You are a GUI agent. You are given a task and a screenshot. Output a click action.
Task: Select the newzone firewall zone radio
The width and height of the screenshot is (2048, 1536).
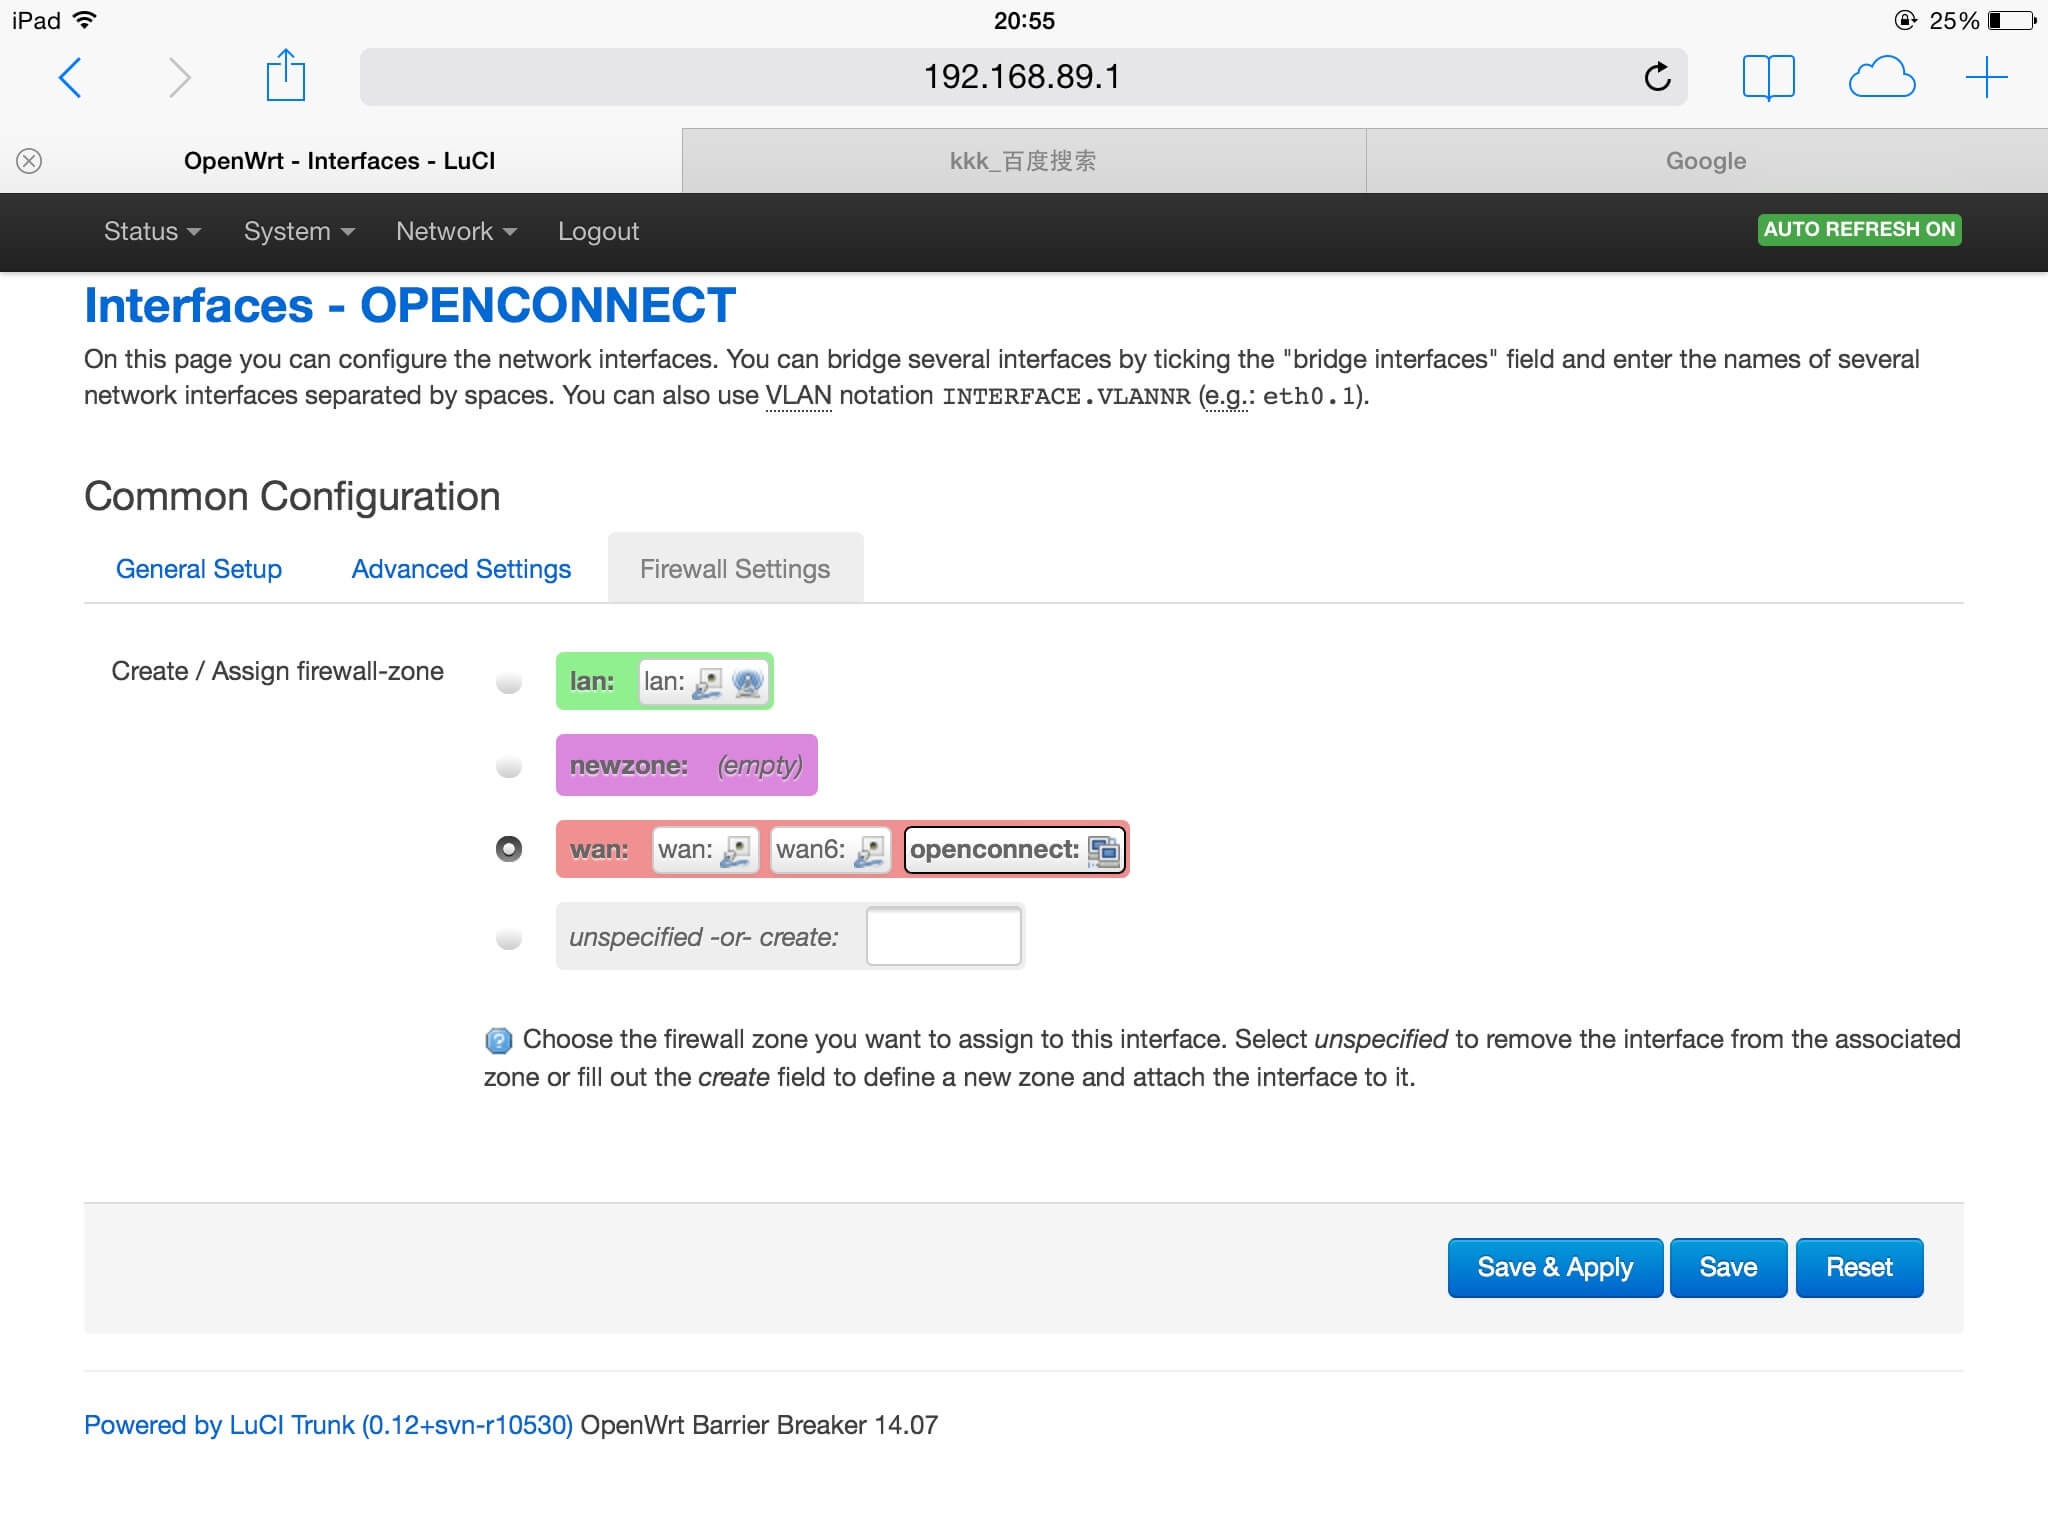point(509,766)
